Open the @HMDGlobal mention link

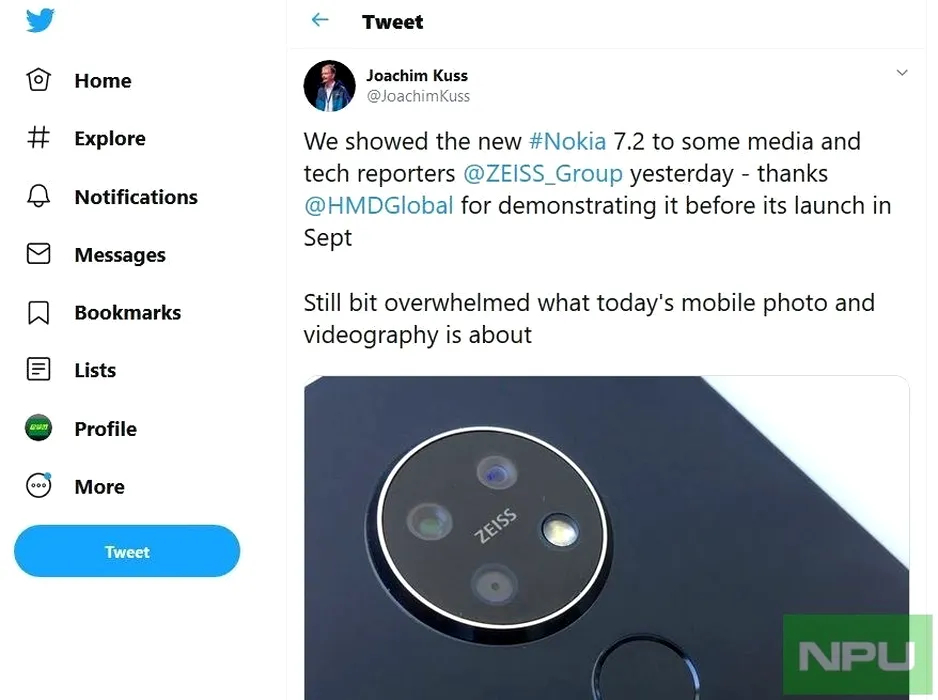click(x=378, y=206)
